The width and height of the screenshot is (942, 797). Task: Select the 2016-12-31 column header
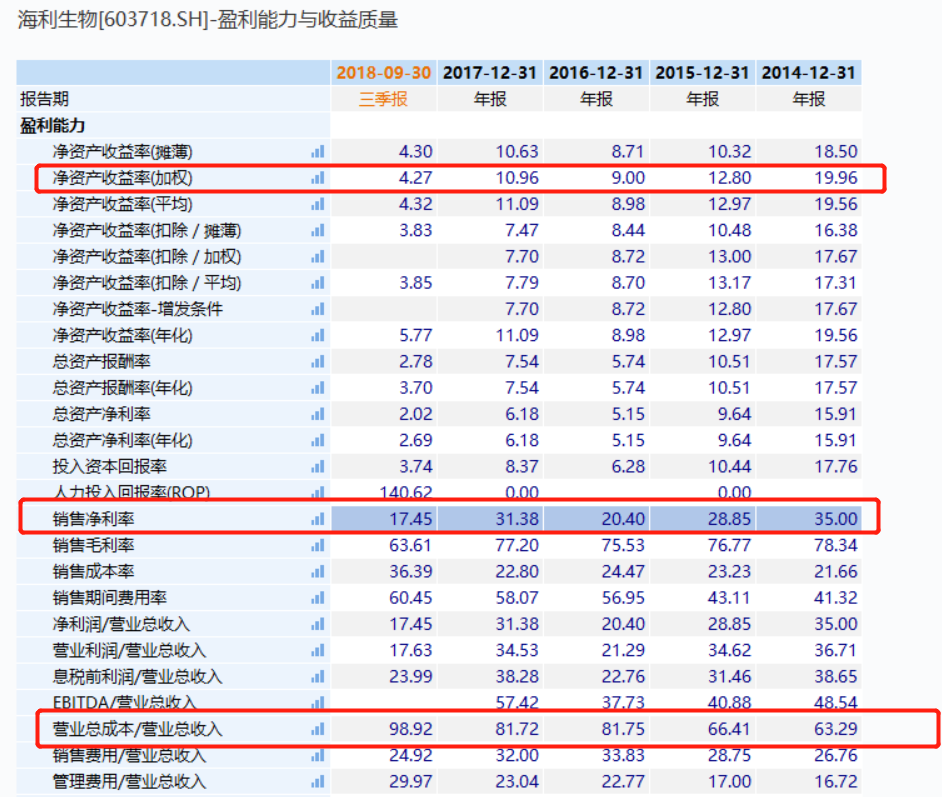click(596, 73)
